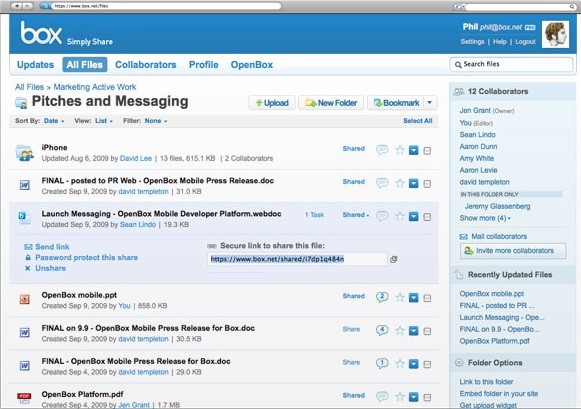Click the PDF icon of OpenBox Platform.pdf
The width and height of the screenshot is (581, 409).
coord(24,398)
